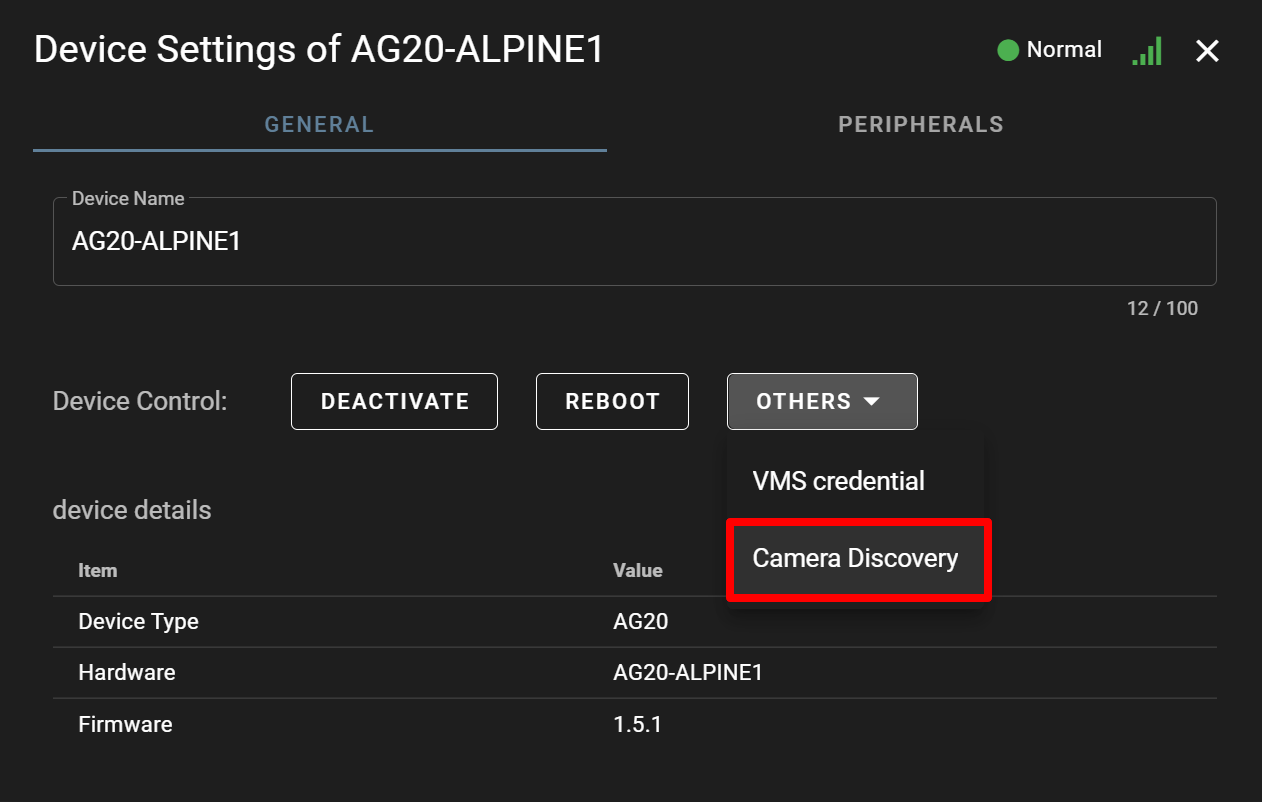Click the Normal status label
The image size is (1262, 802).
pos(1064,50)
